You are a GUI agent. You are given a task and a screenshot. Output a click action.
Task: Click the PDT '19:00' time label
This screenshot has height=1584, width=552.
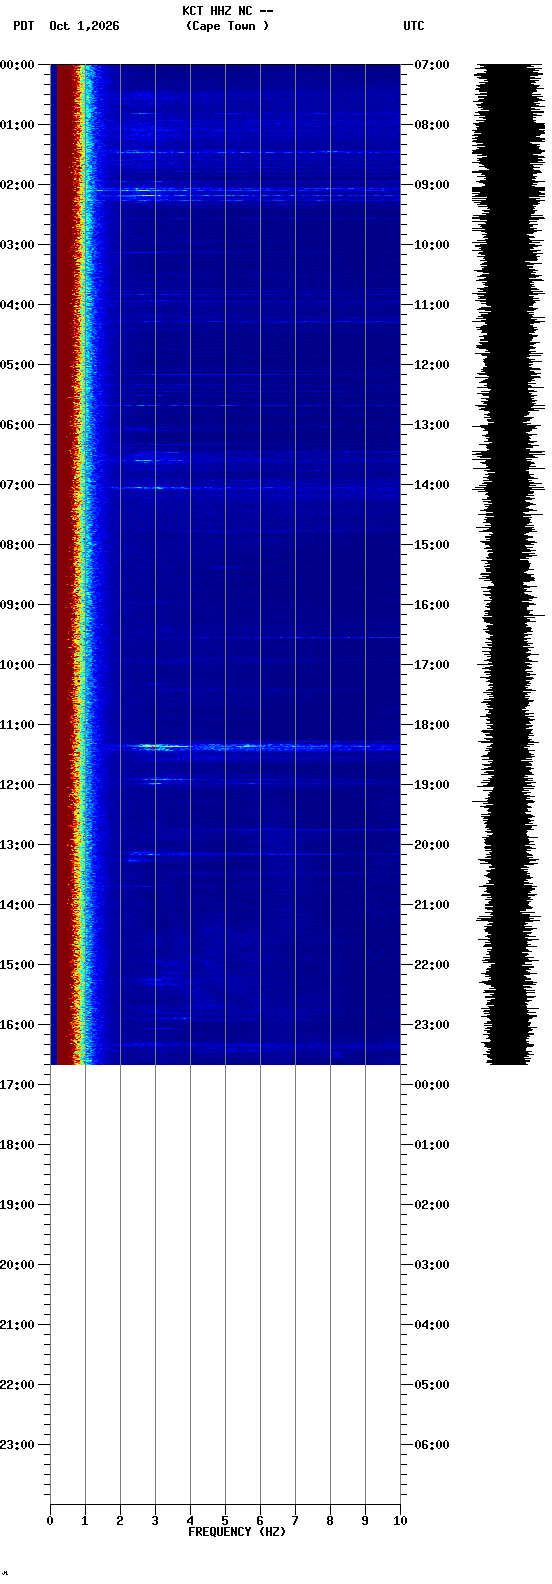point(17,1205)
